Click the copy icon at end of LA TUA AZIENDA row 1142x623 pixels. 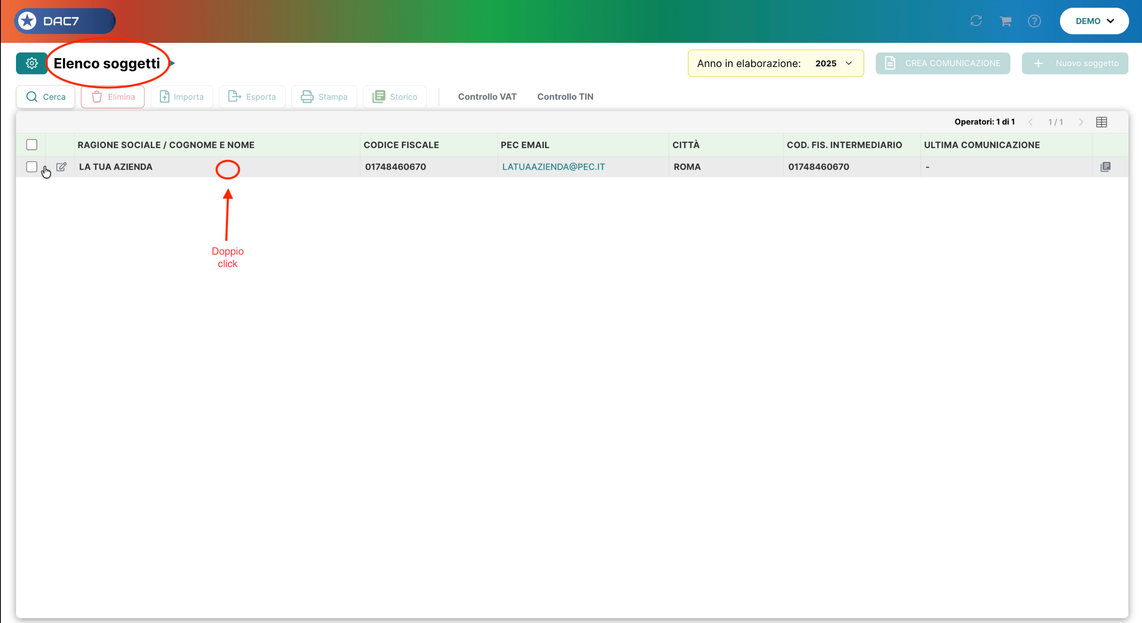(x=1106, y=167)
